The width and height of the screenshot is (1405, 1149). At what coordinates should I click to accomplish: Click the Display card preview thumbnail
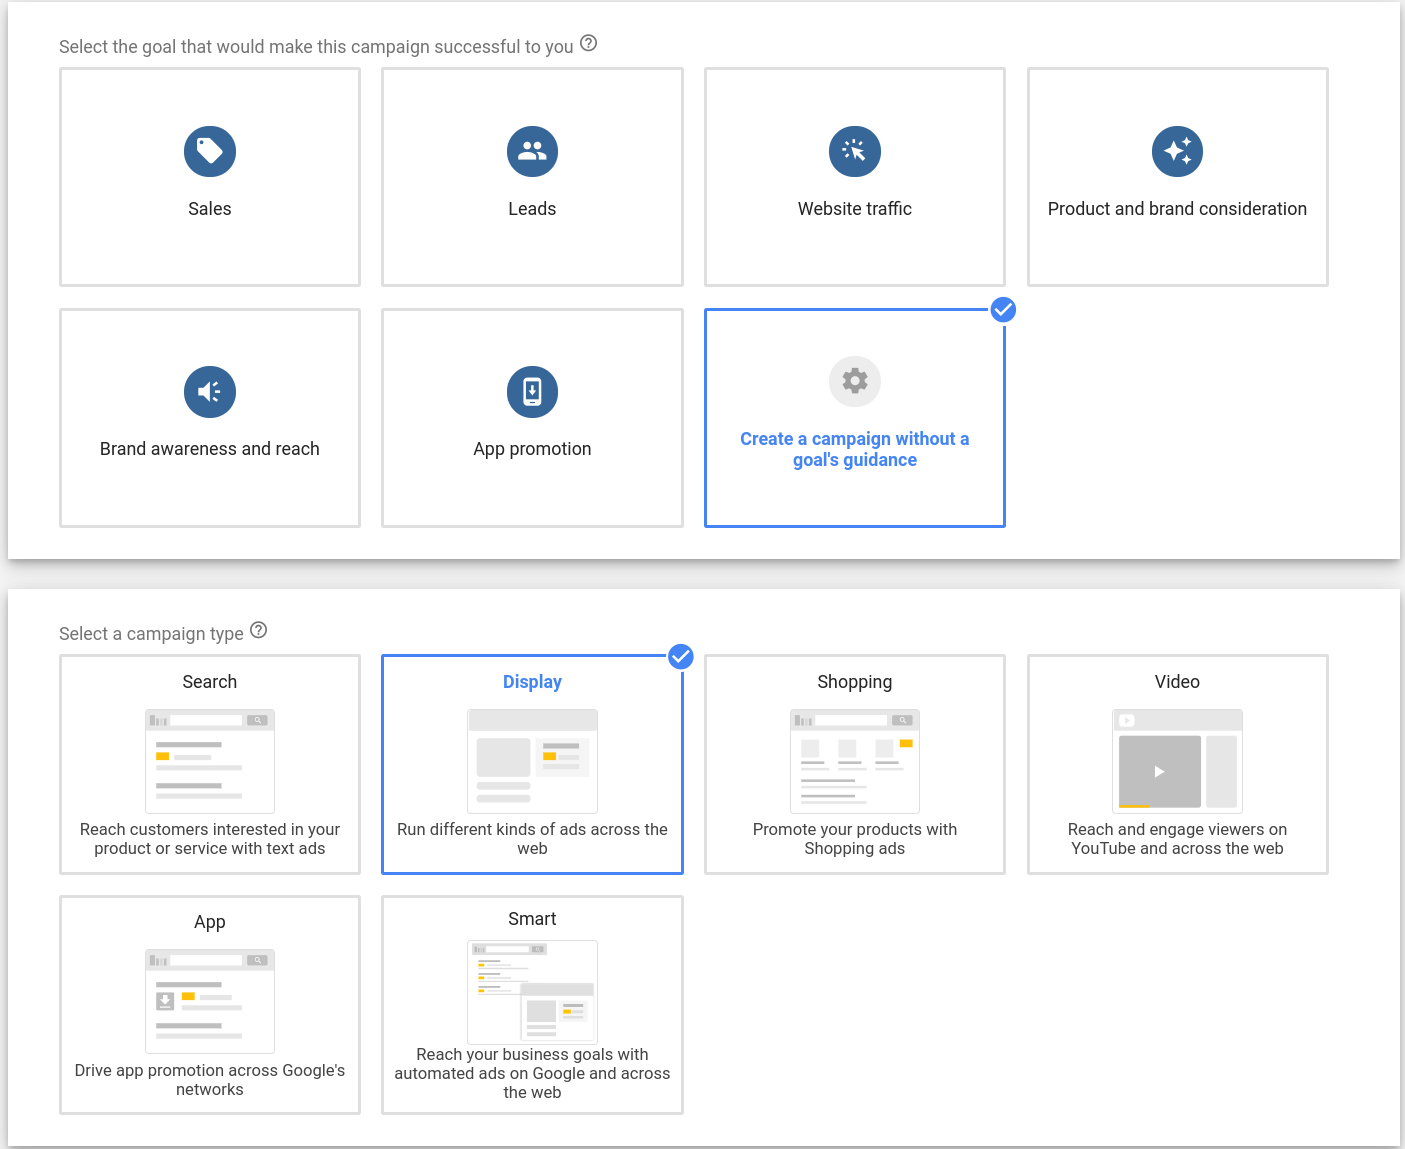[x=532, y=761]
